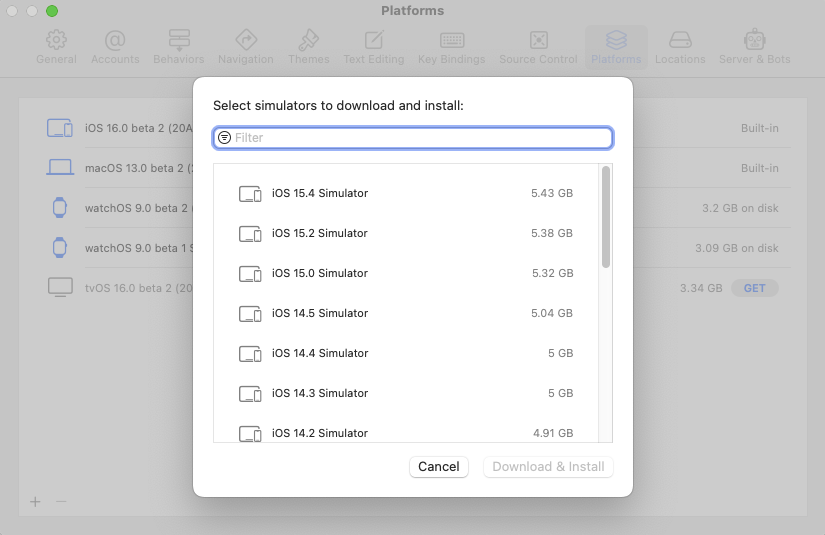Select iOS 15.4 Simulator row
The image size is (825, 535).
(x=405, y=193)
